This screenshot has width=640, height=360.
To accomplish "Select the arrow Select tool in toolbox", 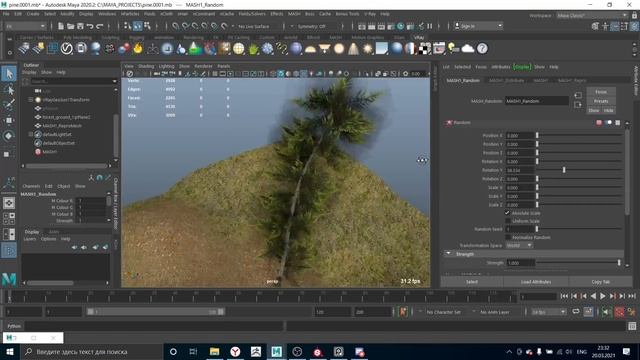I will pos(9,73).
